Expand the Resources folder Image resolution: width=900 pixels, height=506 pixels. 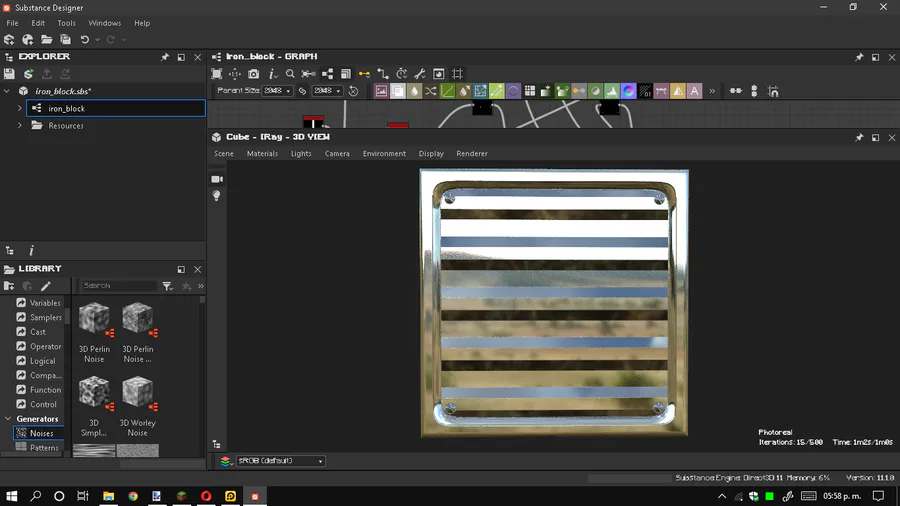(20, 126)
